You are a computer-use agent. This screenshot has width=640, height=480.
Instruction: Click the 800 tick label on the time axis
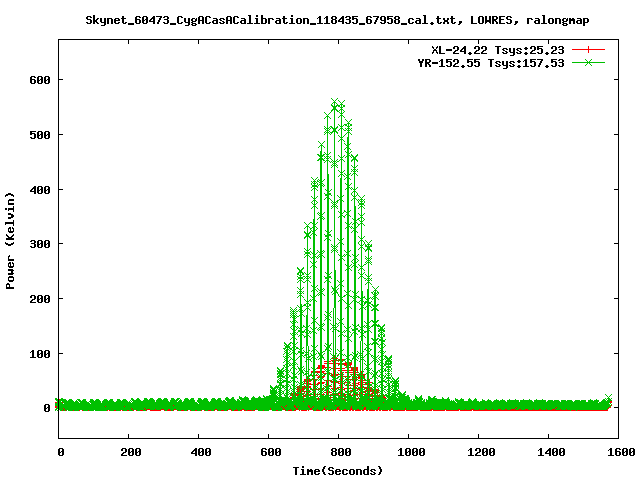pos(341,452)
